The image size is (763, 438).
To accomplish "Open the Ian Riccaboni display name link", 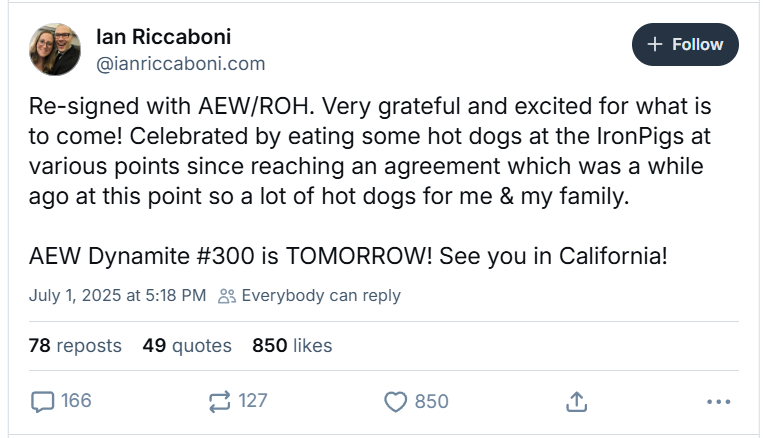I will (x=163, y=37).
